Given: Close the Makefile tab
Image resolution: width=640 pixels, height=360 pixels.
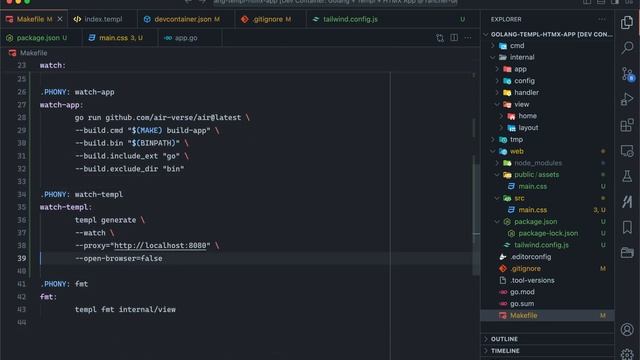Looking at the screenshot, I should pyautogui.click(x=60, y=19).
